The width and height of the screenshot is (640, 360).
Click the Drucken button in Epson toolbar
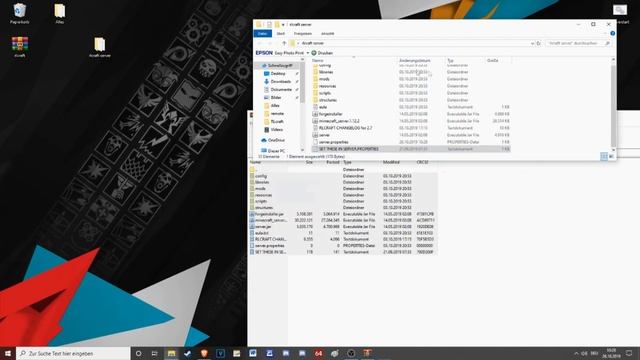(322, 53)
